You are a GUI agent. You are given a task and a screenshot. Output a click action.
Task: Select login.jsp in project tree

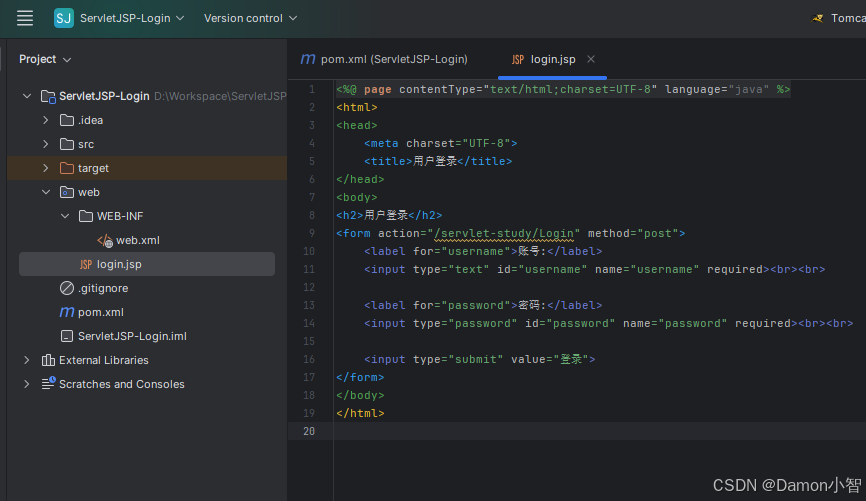[147, 264]
